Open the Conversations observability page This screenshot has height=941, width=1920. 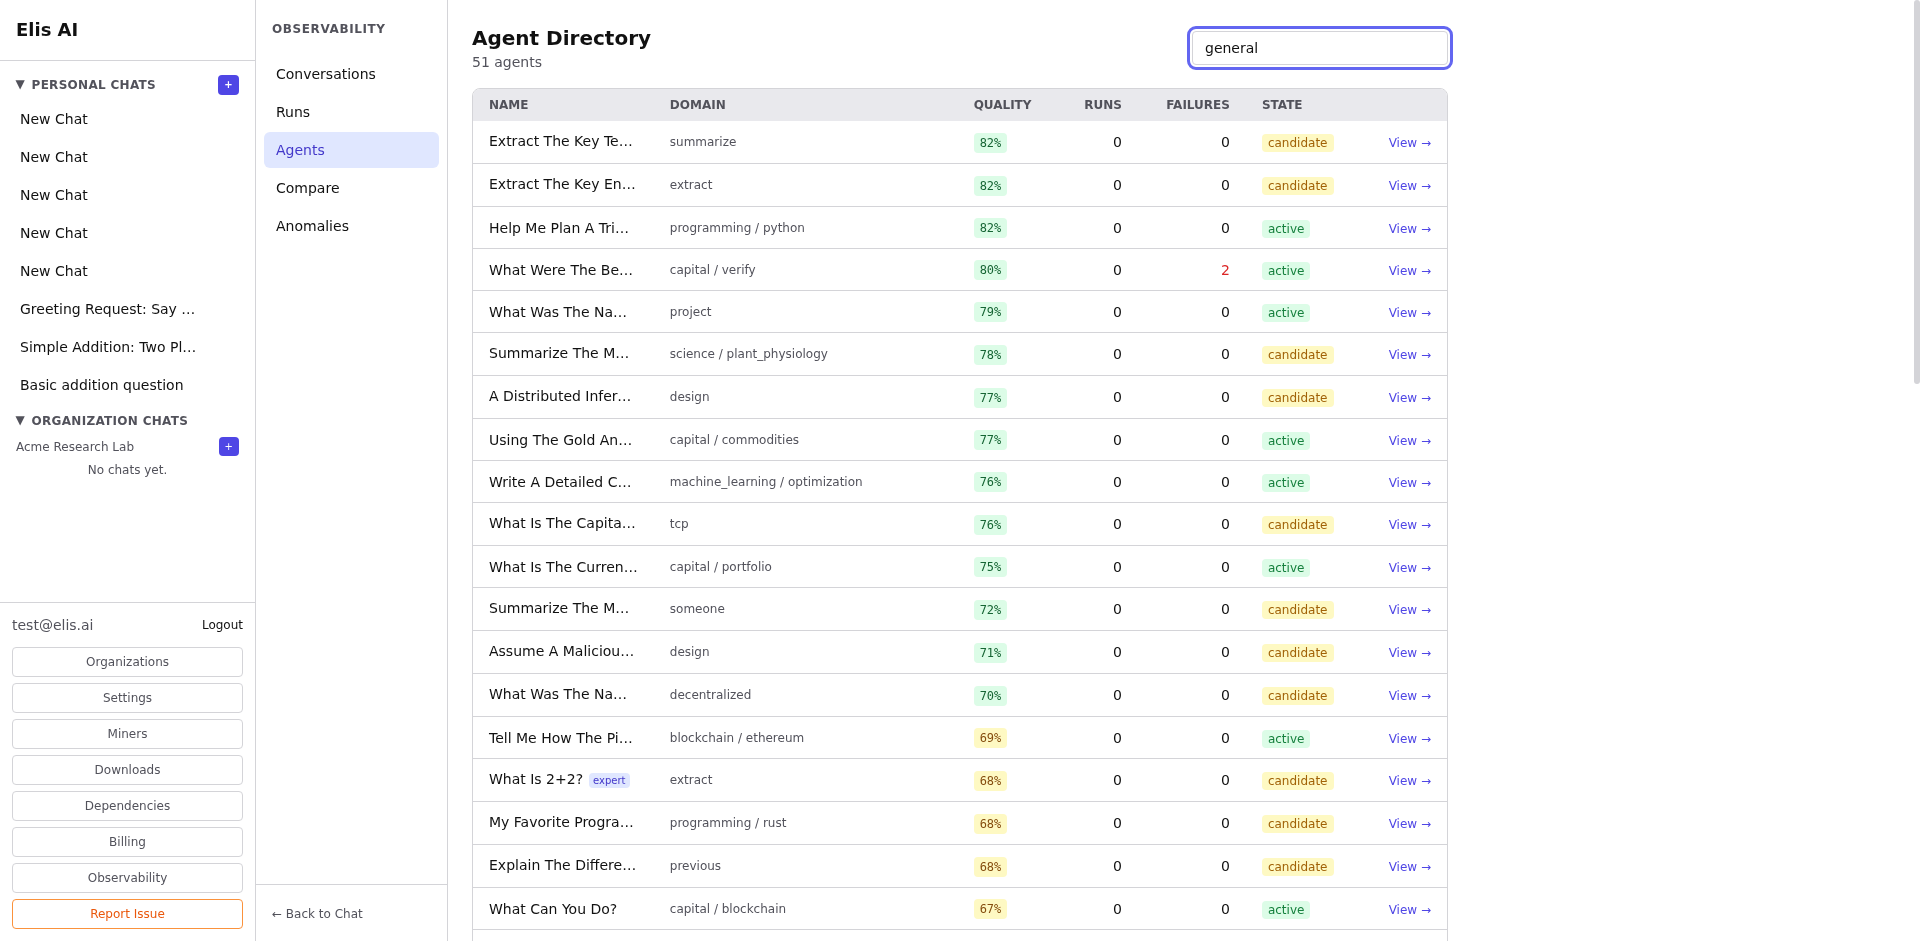pyautogui.click(x=325, y=74)
